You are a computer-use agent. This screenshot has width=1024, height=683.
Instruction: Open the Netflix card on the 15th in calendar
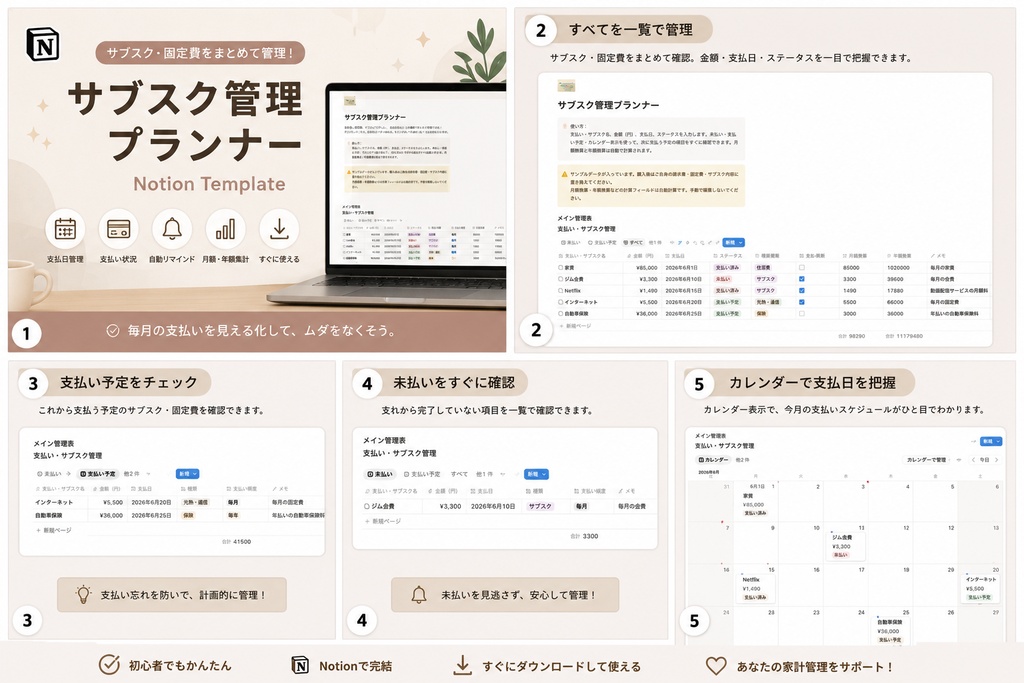756,588
